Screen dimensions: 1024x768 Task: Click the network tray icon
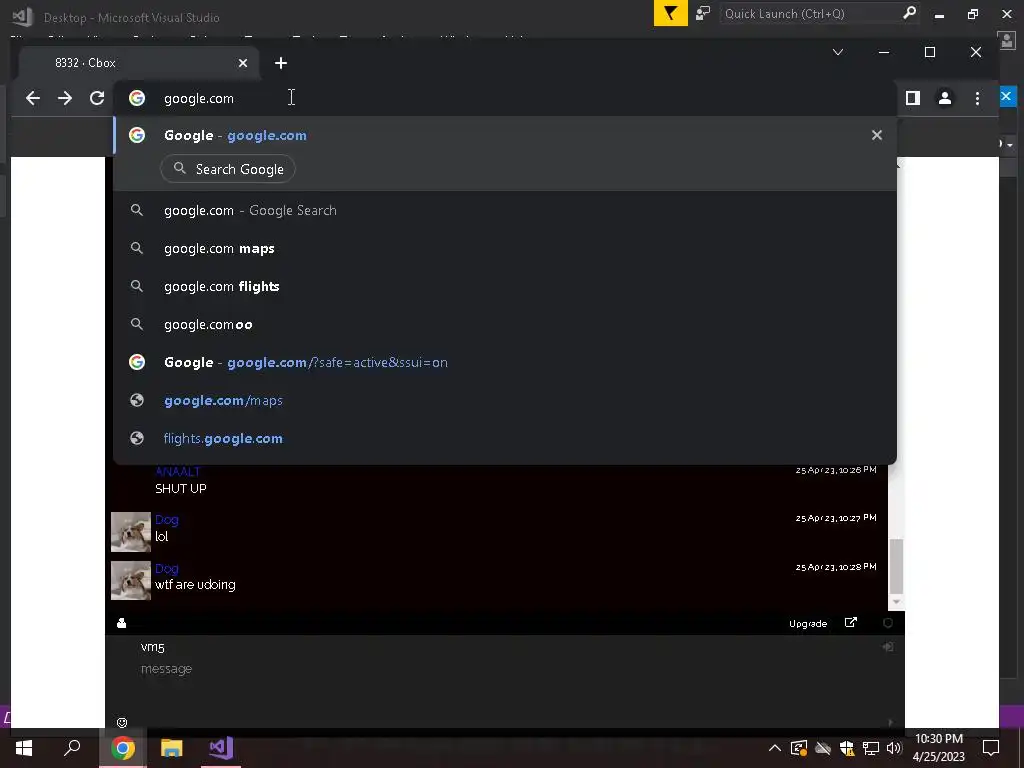coord(871,748)
